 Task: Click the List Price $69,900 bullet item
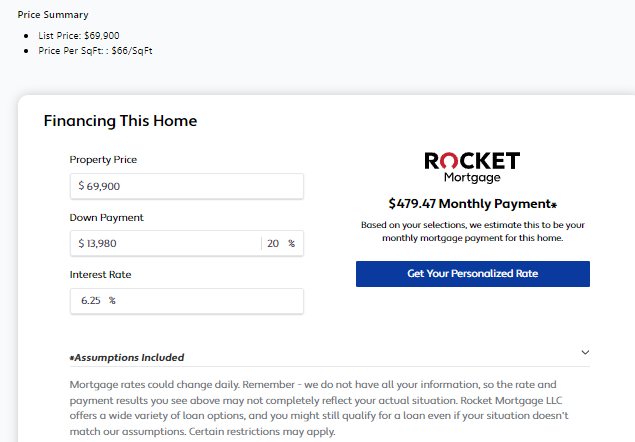[x=78, y=35]
